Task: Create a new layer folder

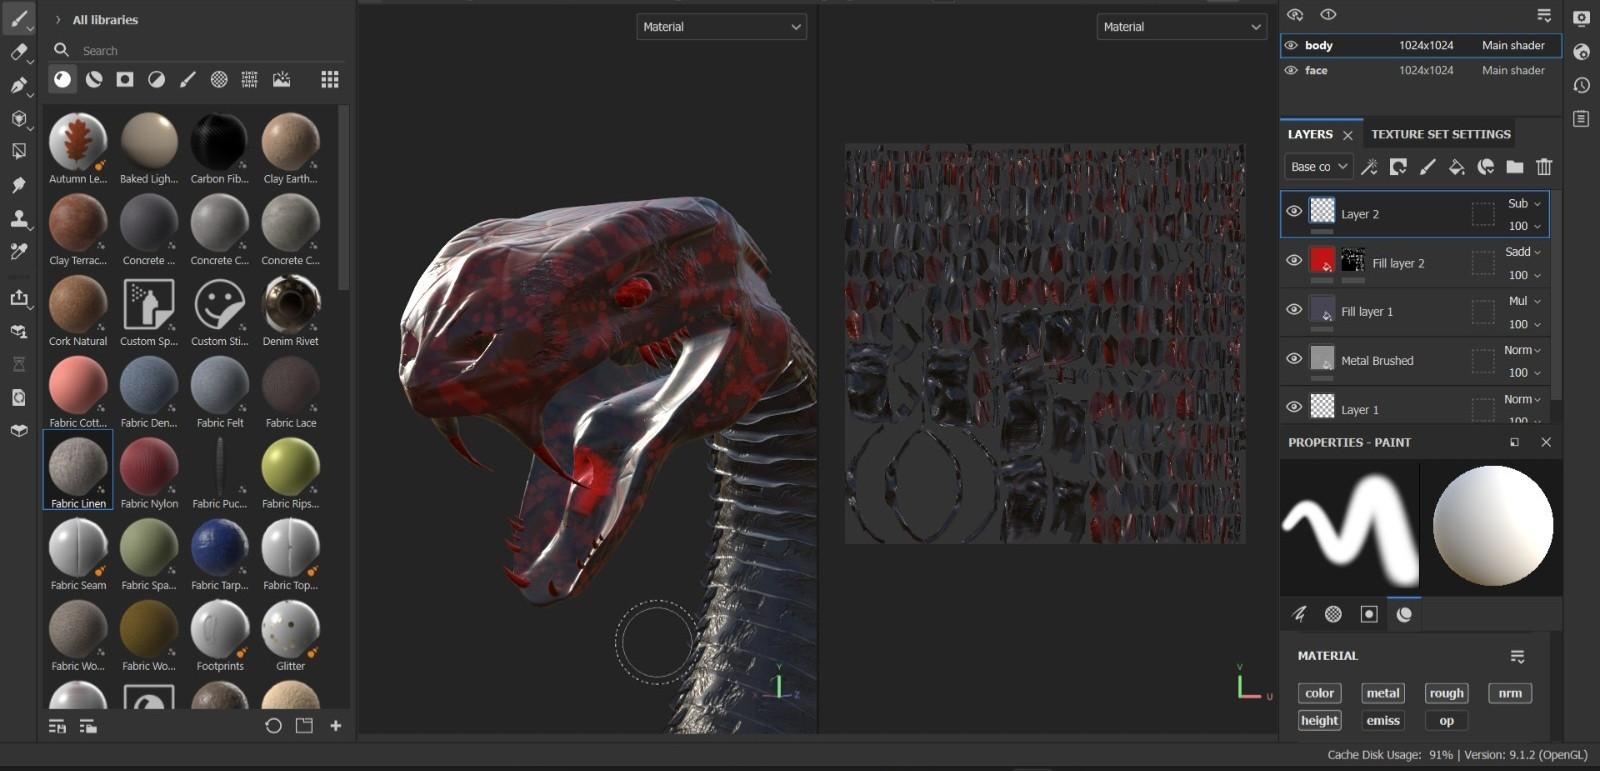Action: click(1515, 167)
